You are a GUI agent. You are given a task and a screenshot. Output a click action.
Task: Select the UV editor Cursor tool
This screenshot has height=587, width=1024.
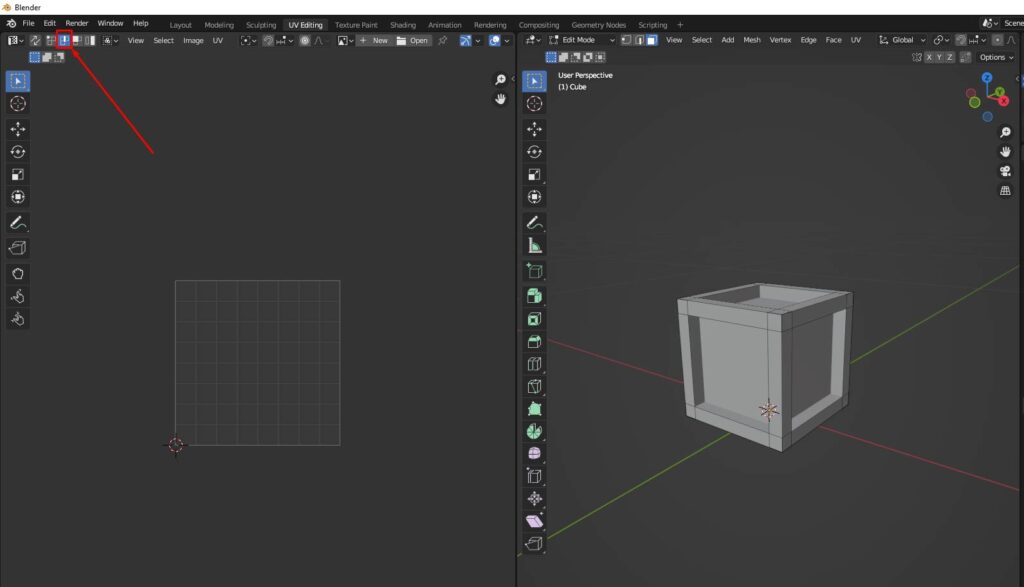18,103
